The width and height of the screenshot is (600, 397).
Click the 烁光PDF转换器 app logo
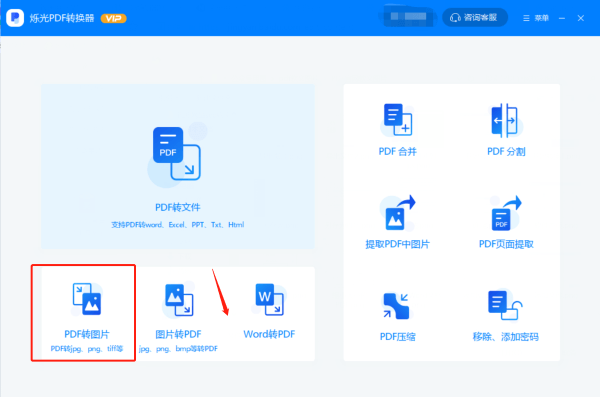(x=15, y=18)
